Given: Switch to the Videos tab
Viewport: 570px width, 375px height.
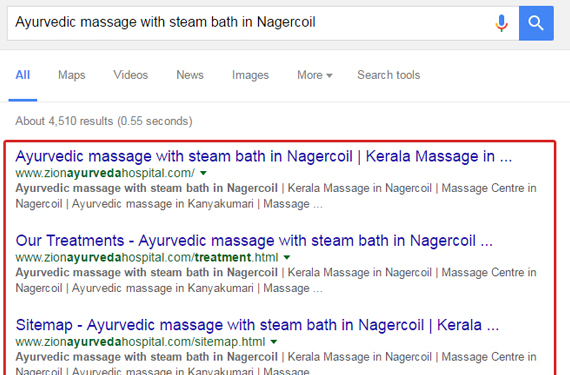Looking at the screenshot, I should (131, 75).
